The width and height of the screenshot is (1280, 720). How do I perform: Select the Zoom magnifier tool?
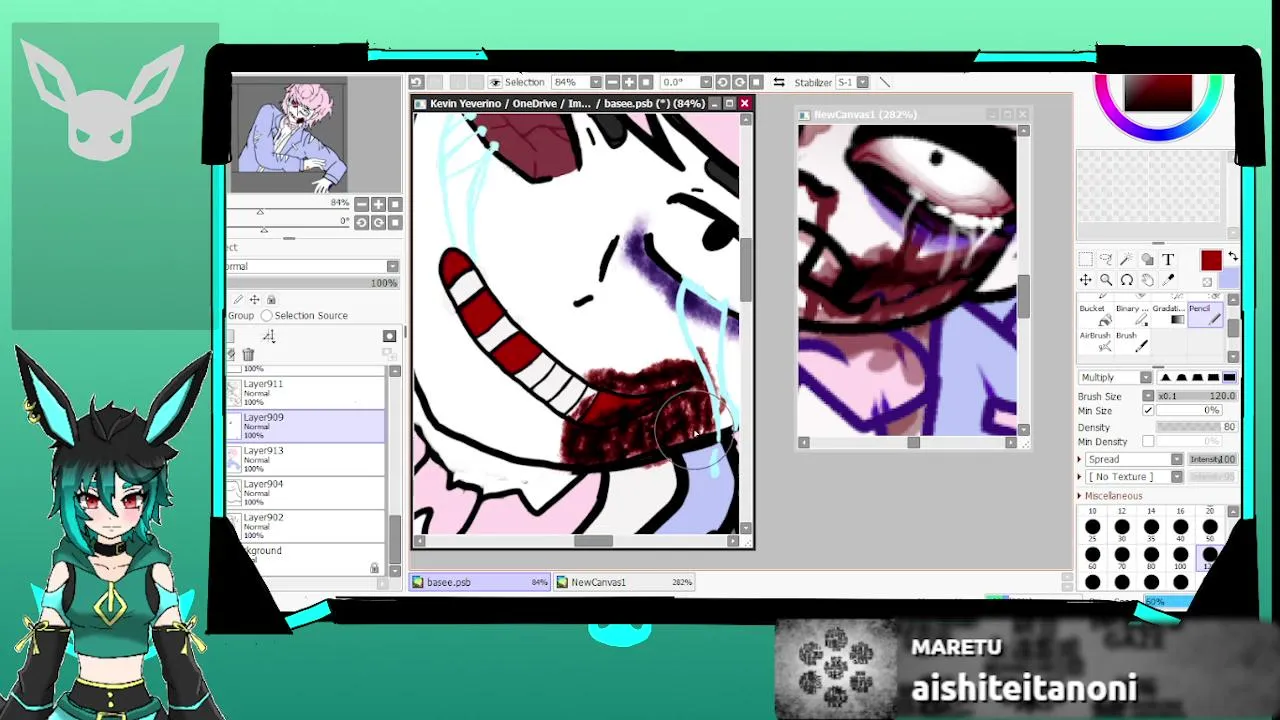[x=1106, y=281]
